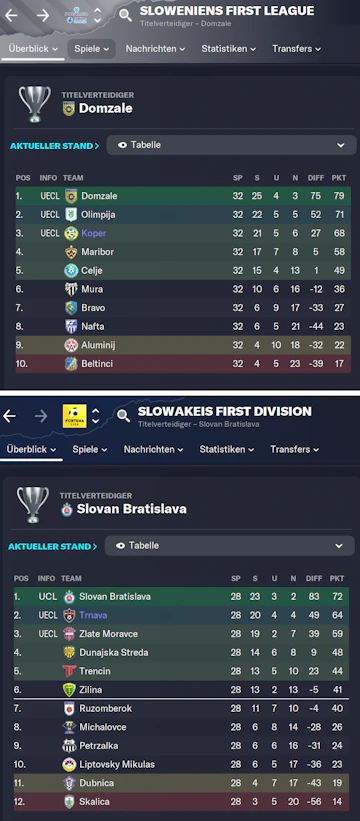
Task: Click the Trencin club badge in table
Action: pos(69,671)
